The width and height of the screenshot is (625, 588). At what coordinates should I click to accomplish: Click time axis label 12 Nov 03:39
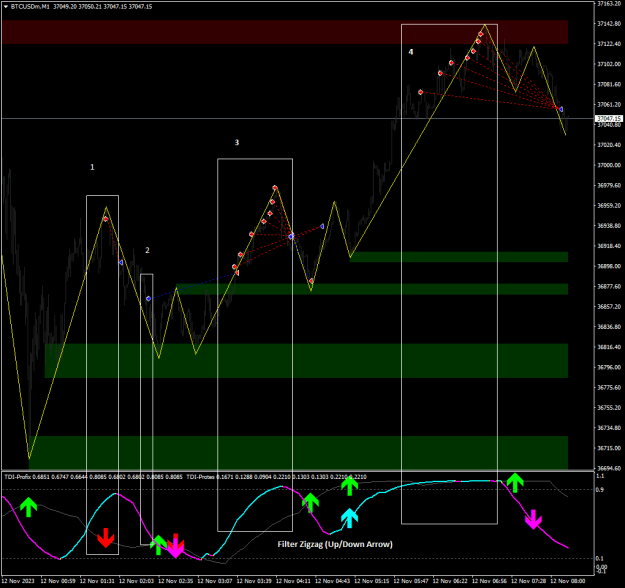point(254,581)
